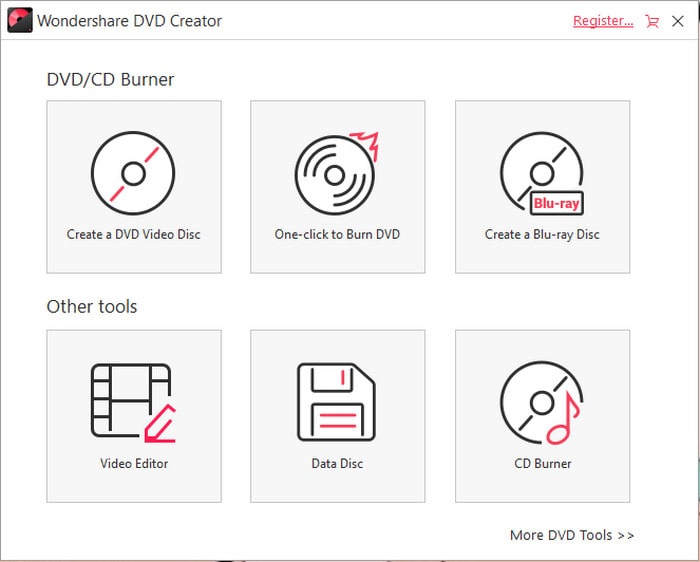Choose the "One-click to Burn DVD" label

pos(337,234)
